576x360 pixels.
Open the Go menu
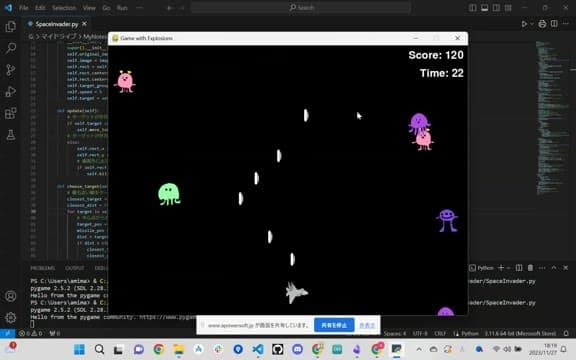click(106, 8)
